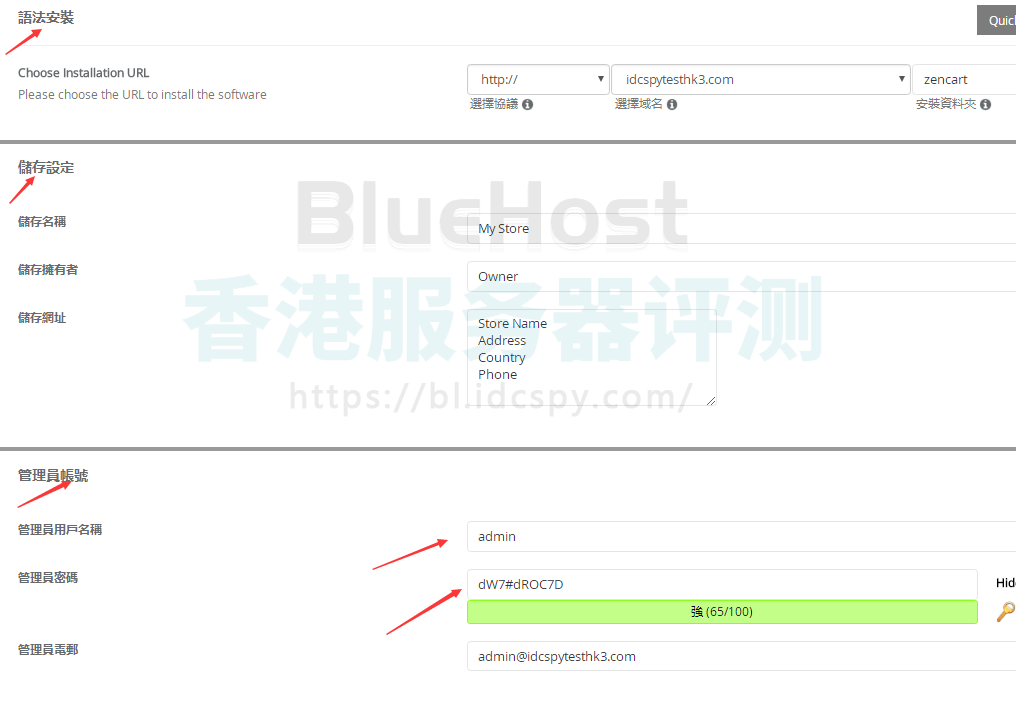Click the Quick button at top right
Screen dimensions: 1016x705
point(996,20)
